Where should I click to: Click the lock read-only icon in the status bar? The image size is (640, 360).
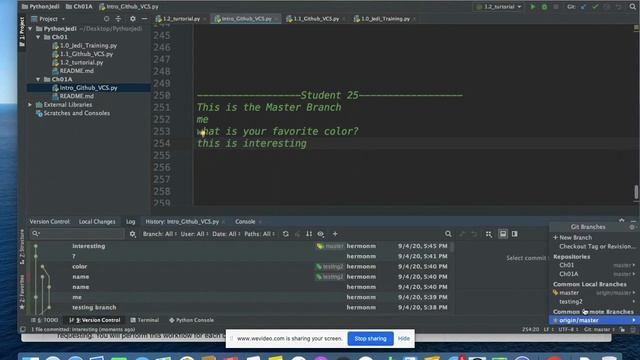click(x=622, y=329)
